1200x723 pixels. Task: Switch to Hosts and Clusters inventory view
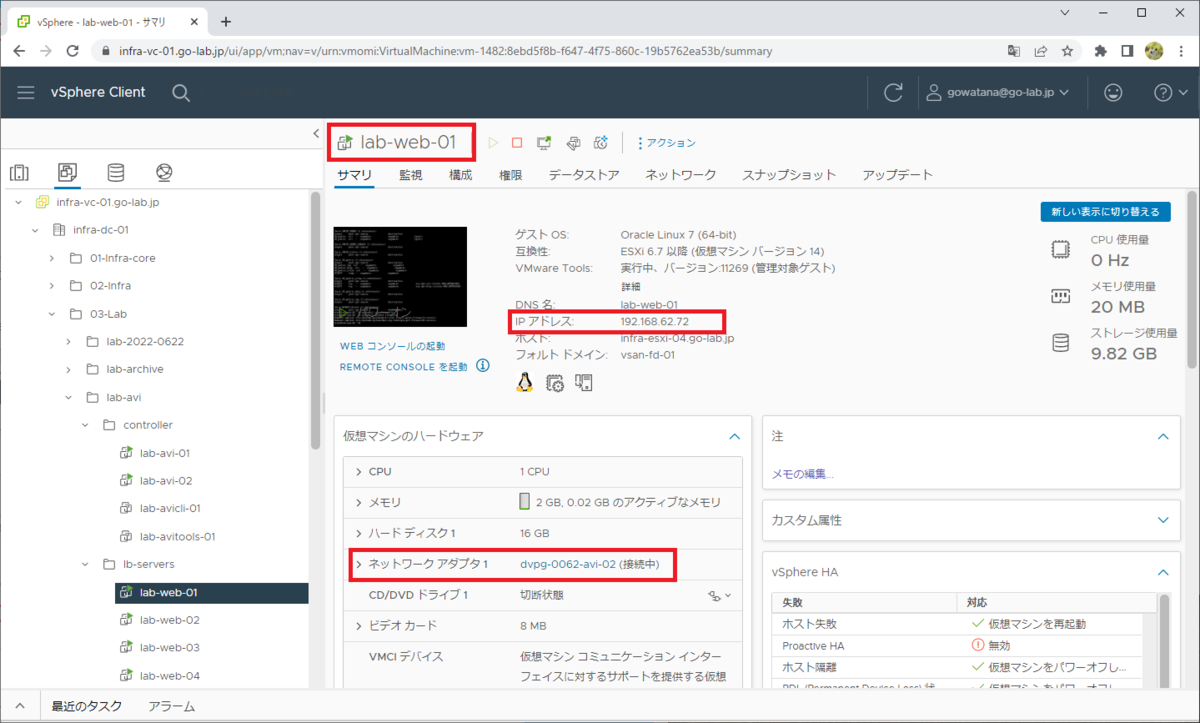click(x=20, y=172)
